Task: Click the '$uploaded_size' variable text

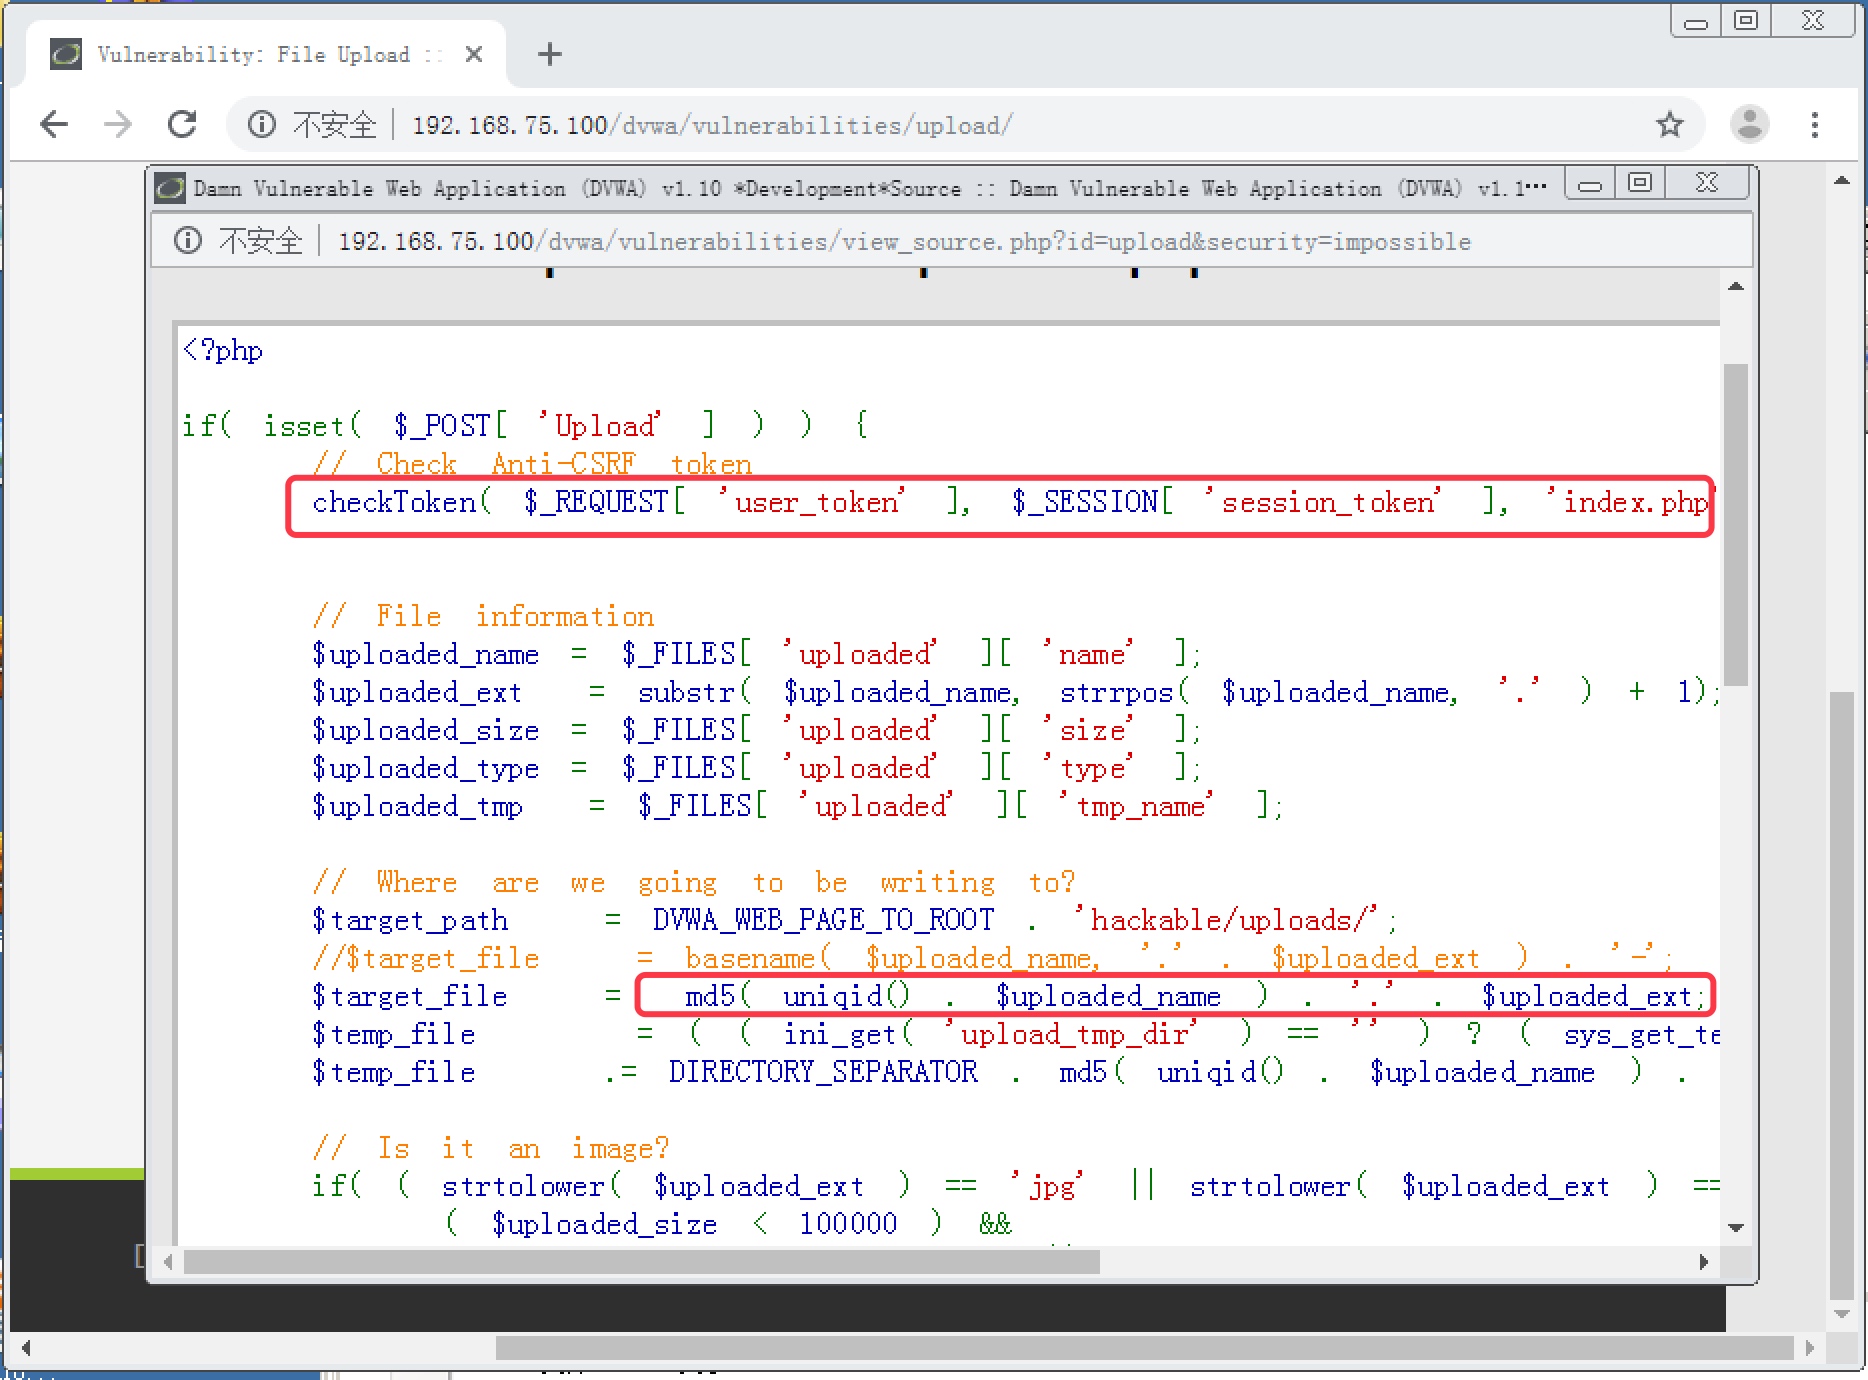Action: (425, 730)
